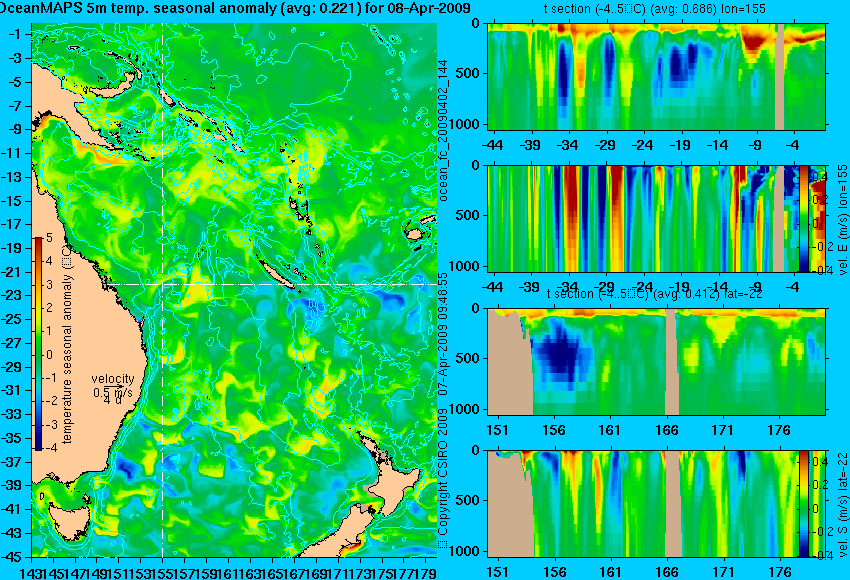850x580 pixels.
Task: Click the lat=-22 temperature section plot
Action: [656, 362]
